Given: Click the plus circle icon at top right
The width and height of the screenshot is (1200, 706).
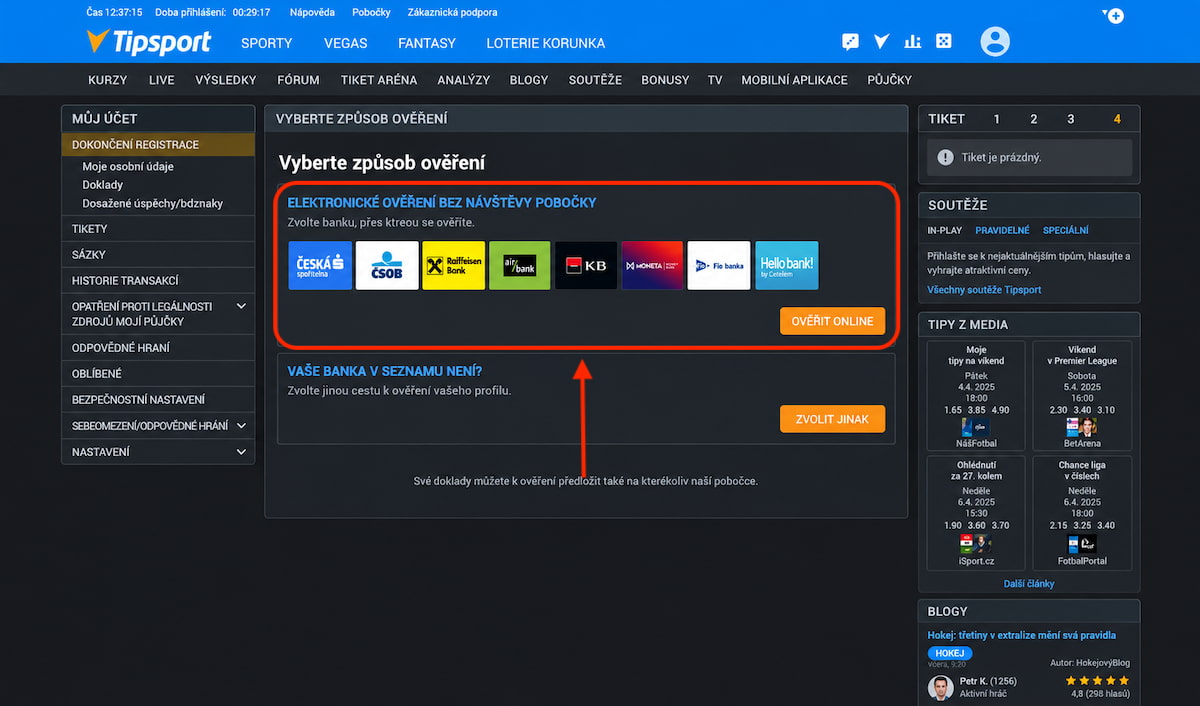Looking at the screenshot, I should 1114,15.
